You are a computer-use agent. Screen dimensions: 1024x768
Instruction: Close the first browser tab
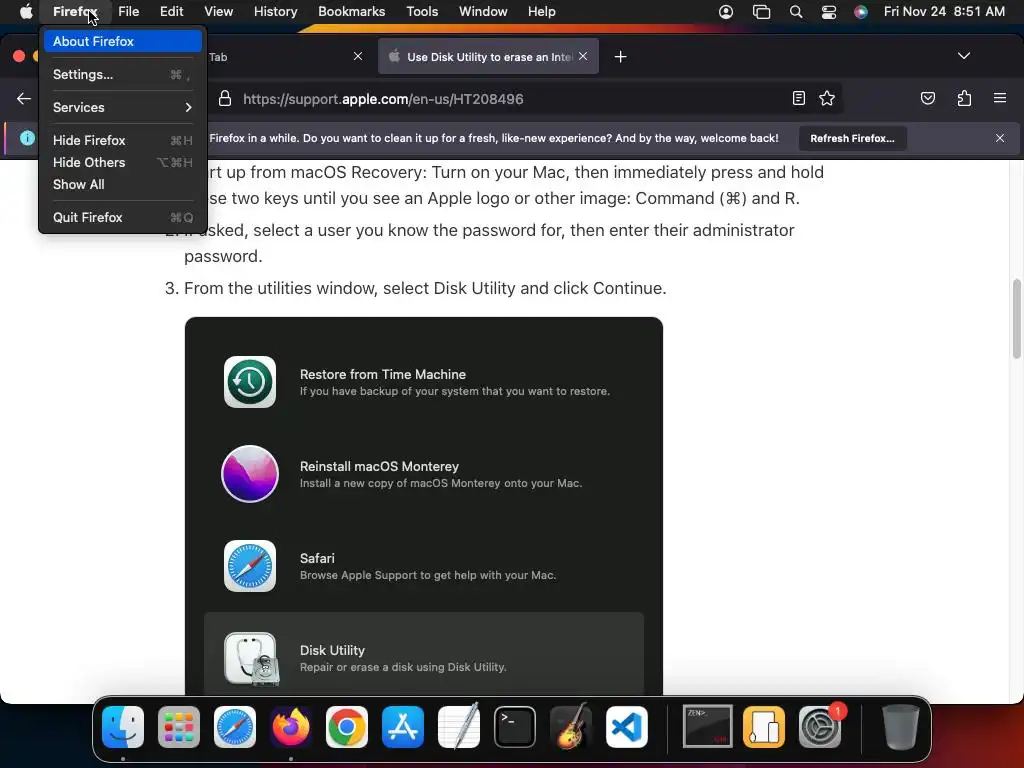point(358,56)
